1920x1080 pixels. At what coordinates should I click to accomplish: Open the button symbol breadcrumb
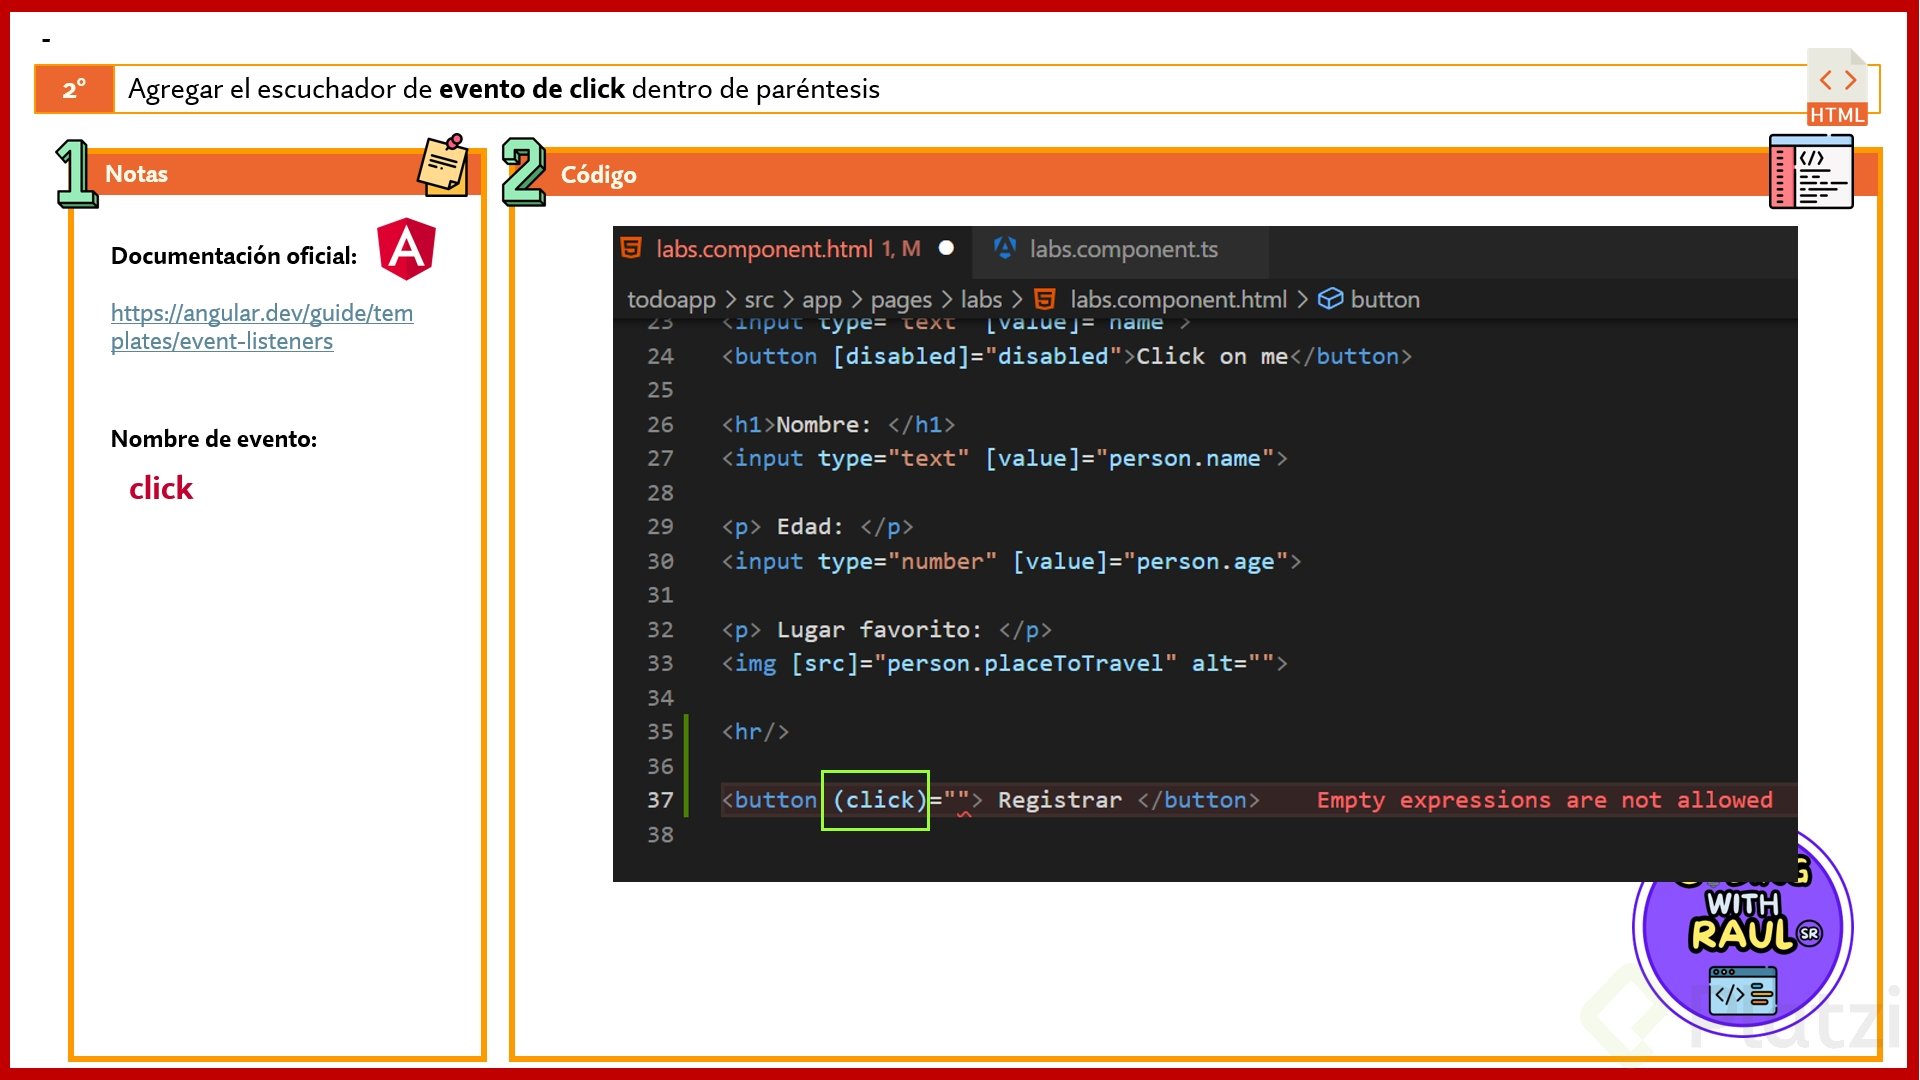1384,299
